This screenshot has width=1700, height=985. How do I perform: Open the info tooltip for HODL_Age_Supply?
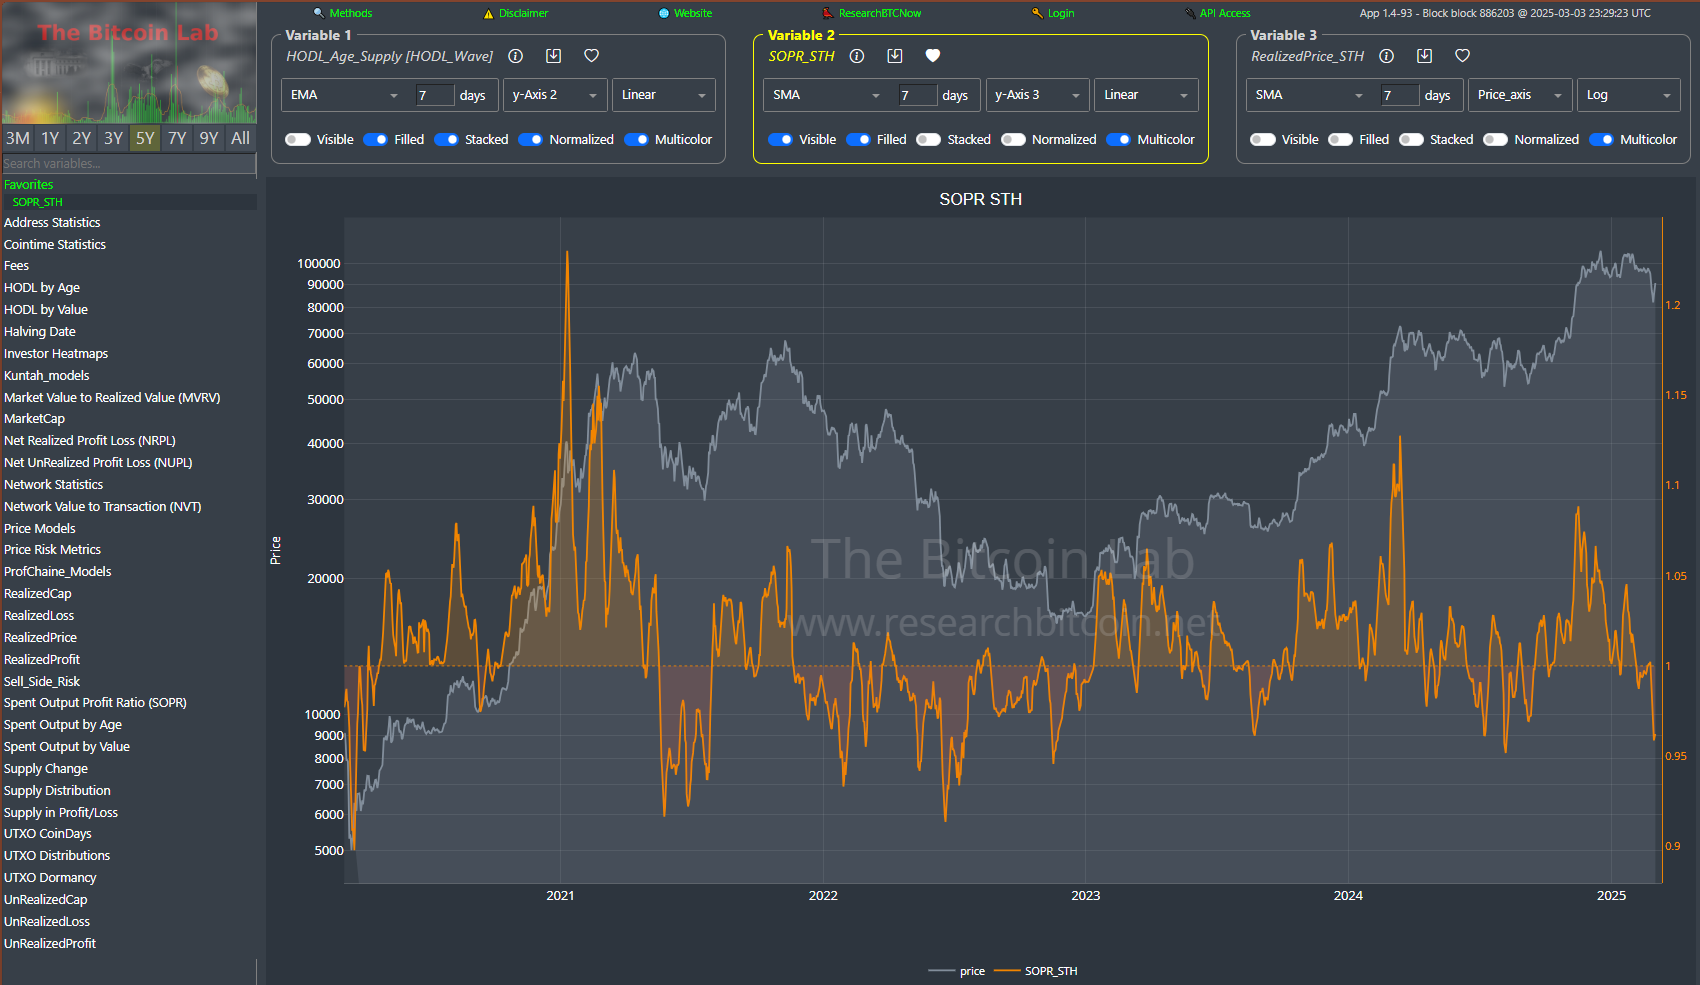(515, 56)
